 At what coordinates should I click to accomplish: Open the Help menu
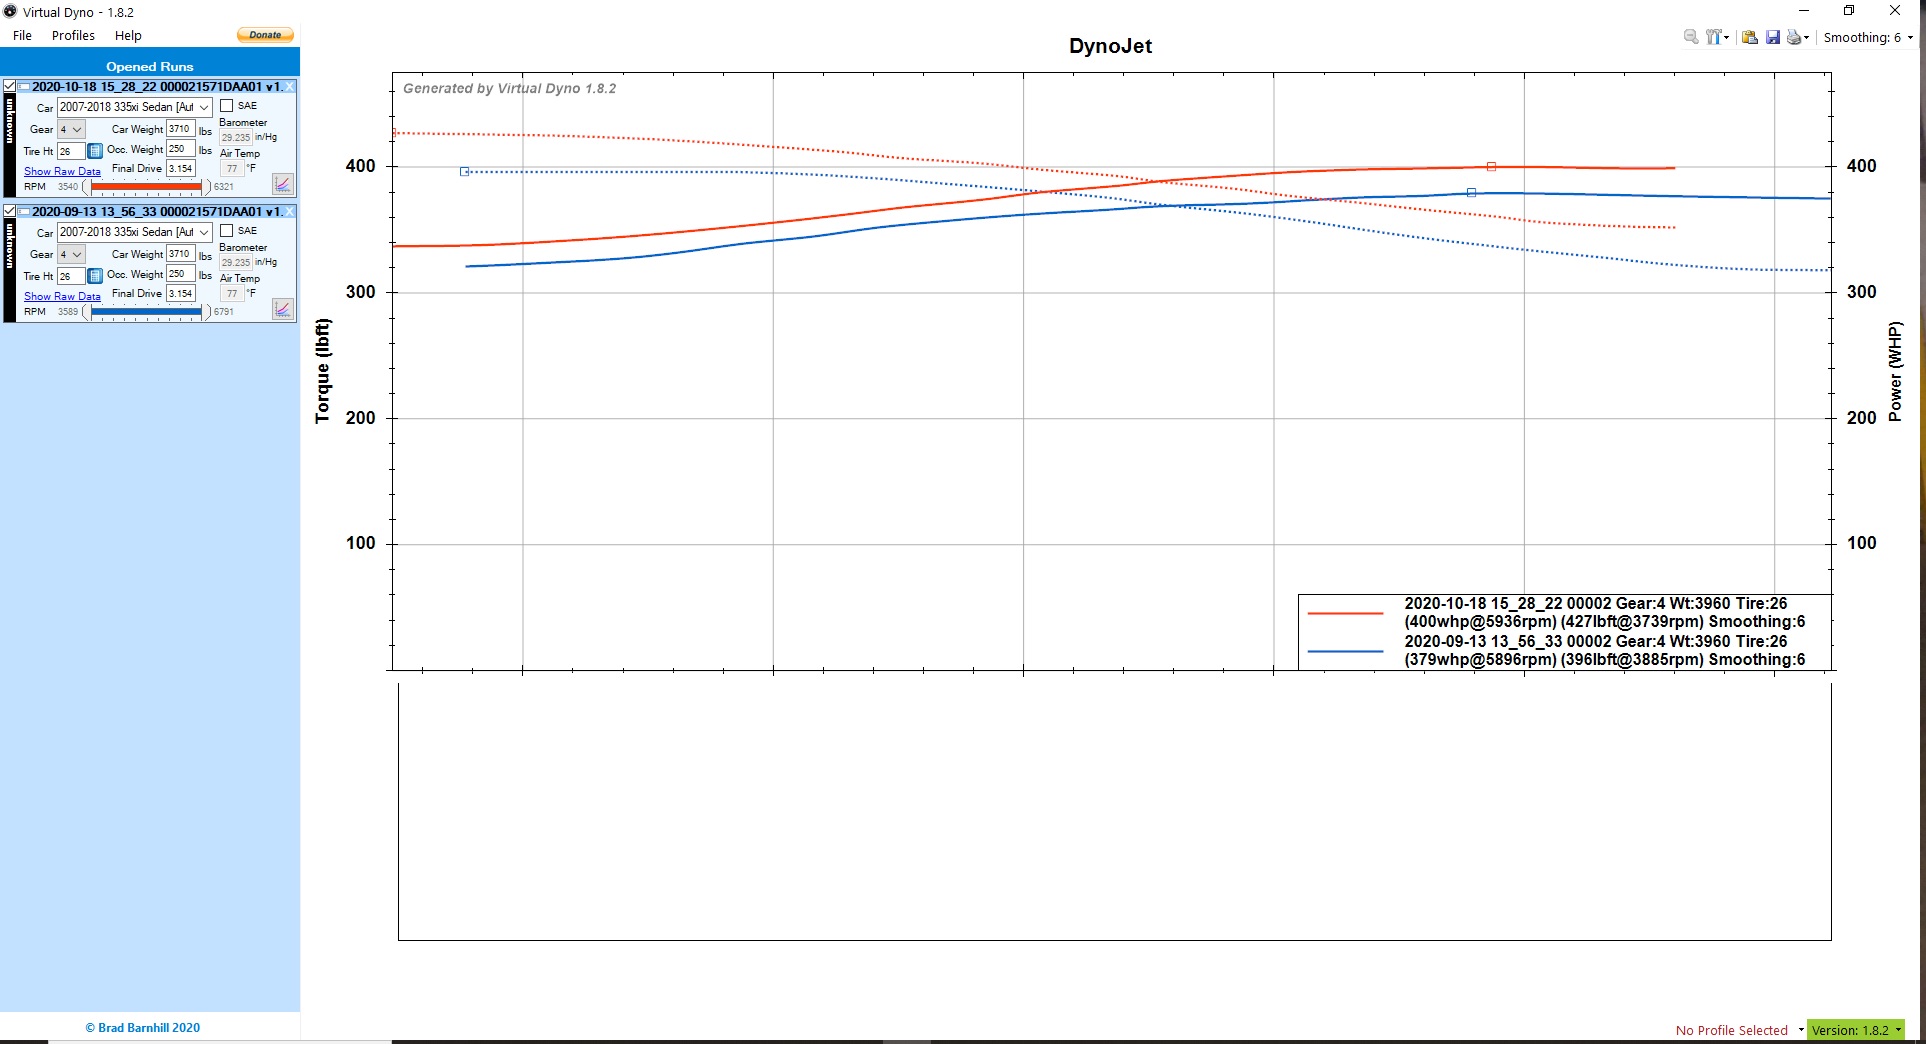click(x=128, y=36)
